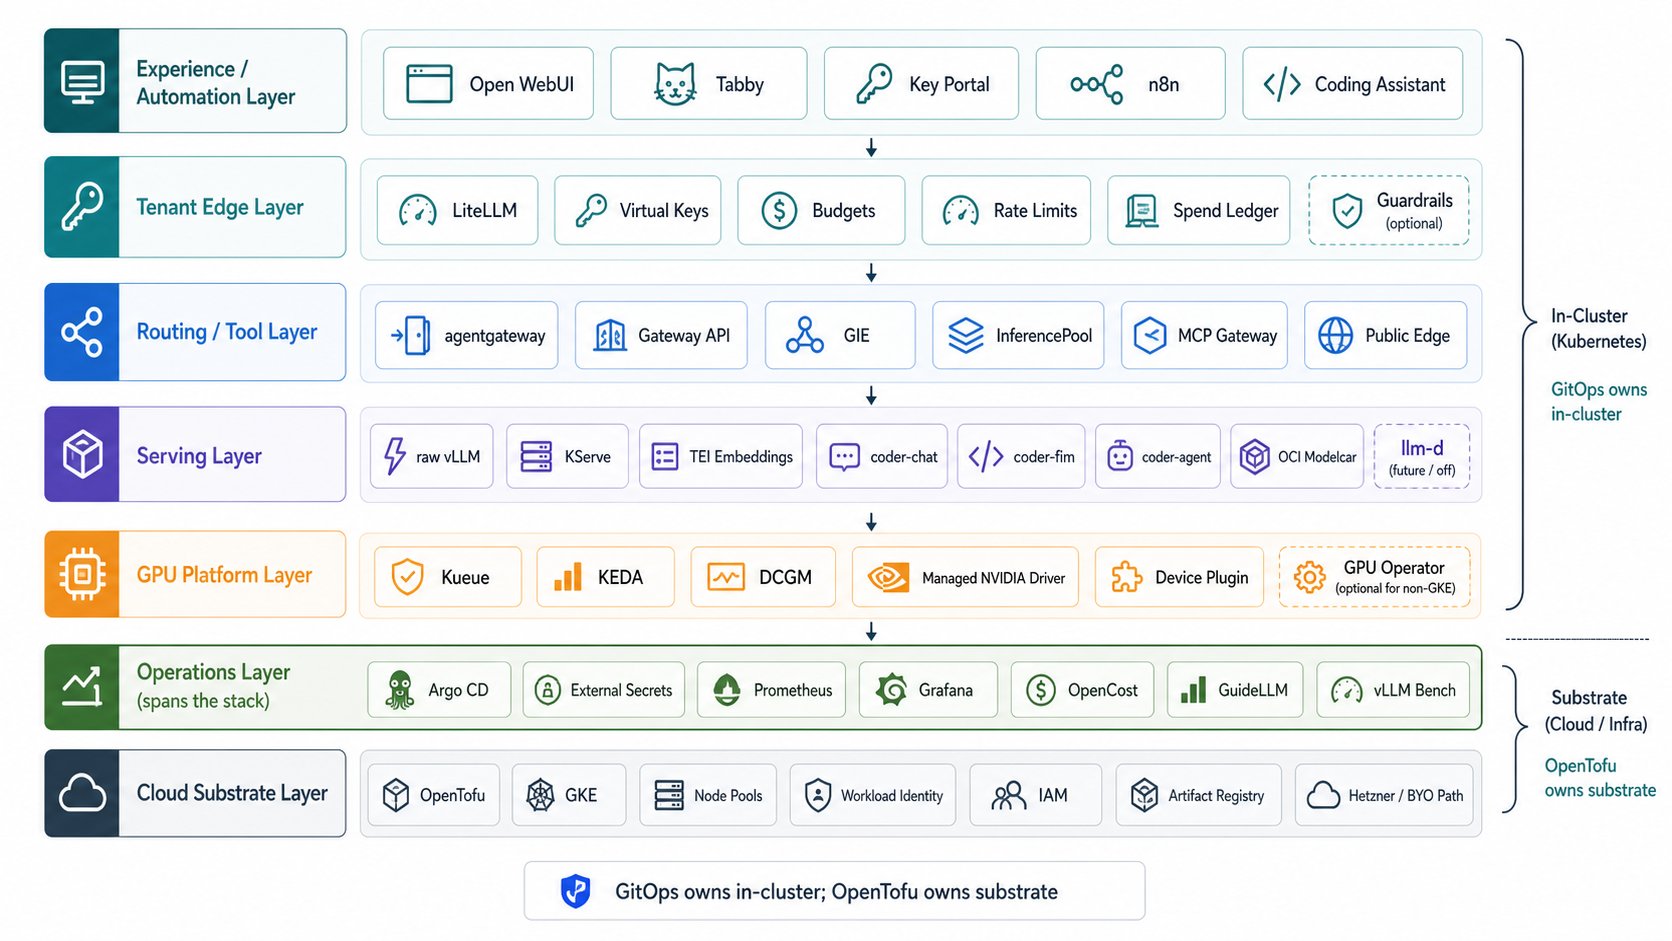Click the '(spans the stack)' subtitle
This screenshot has width=1672, height=941.
(203, 701)
